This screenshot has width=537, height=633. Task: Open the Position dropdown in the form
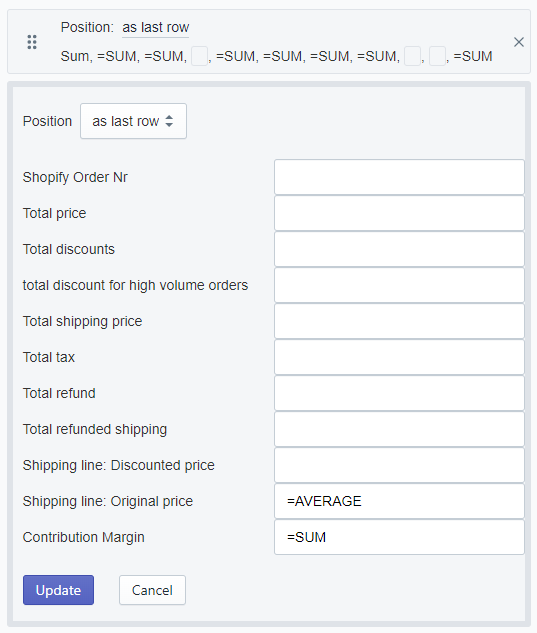133,121
